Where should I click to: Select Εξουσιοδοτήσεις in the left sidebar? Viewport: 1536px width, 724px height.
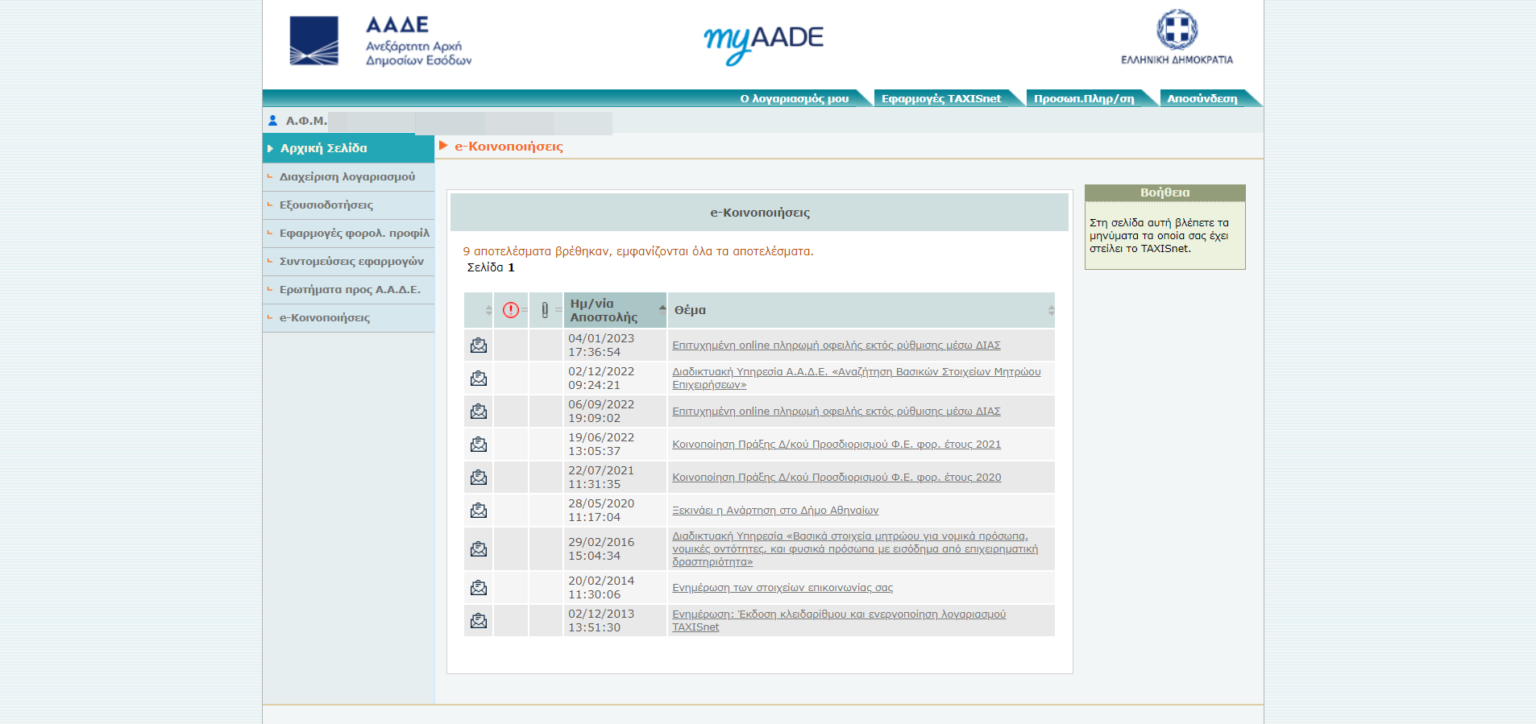tap(326, 205)
